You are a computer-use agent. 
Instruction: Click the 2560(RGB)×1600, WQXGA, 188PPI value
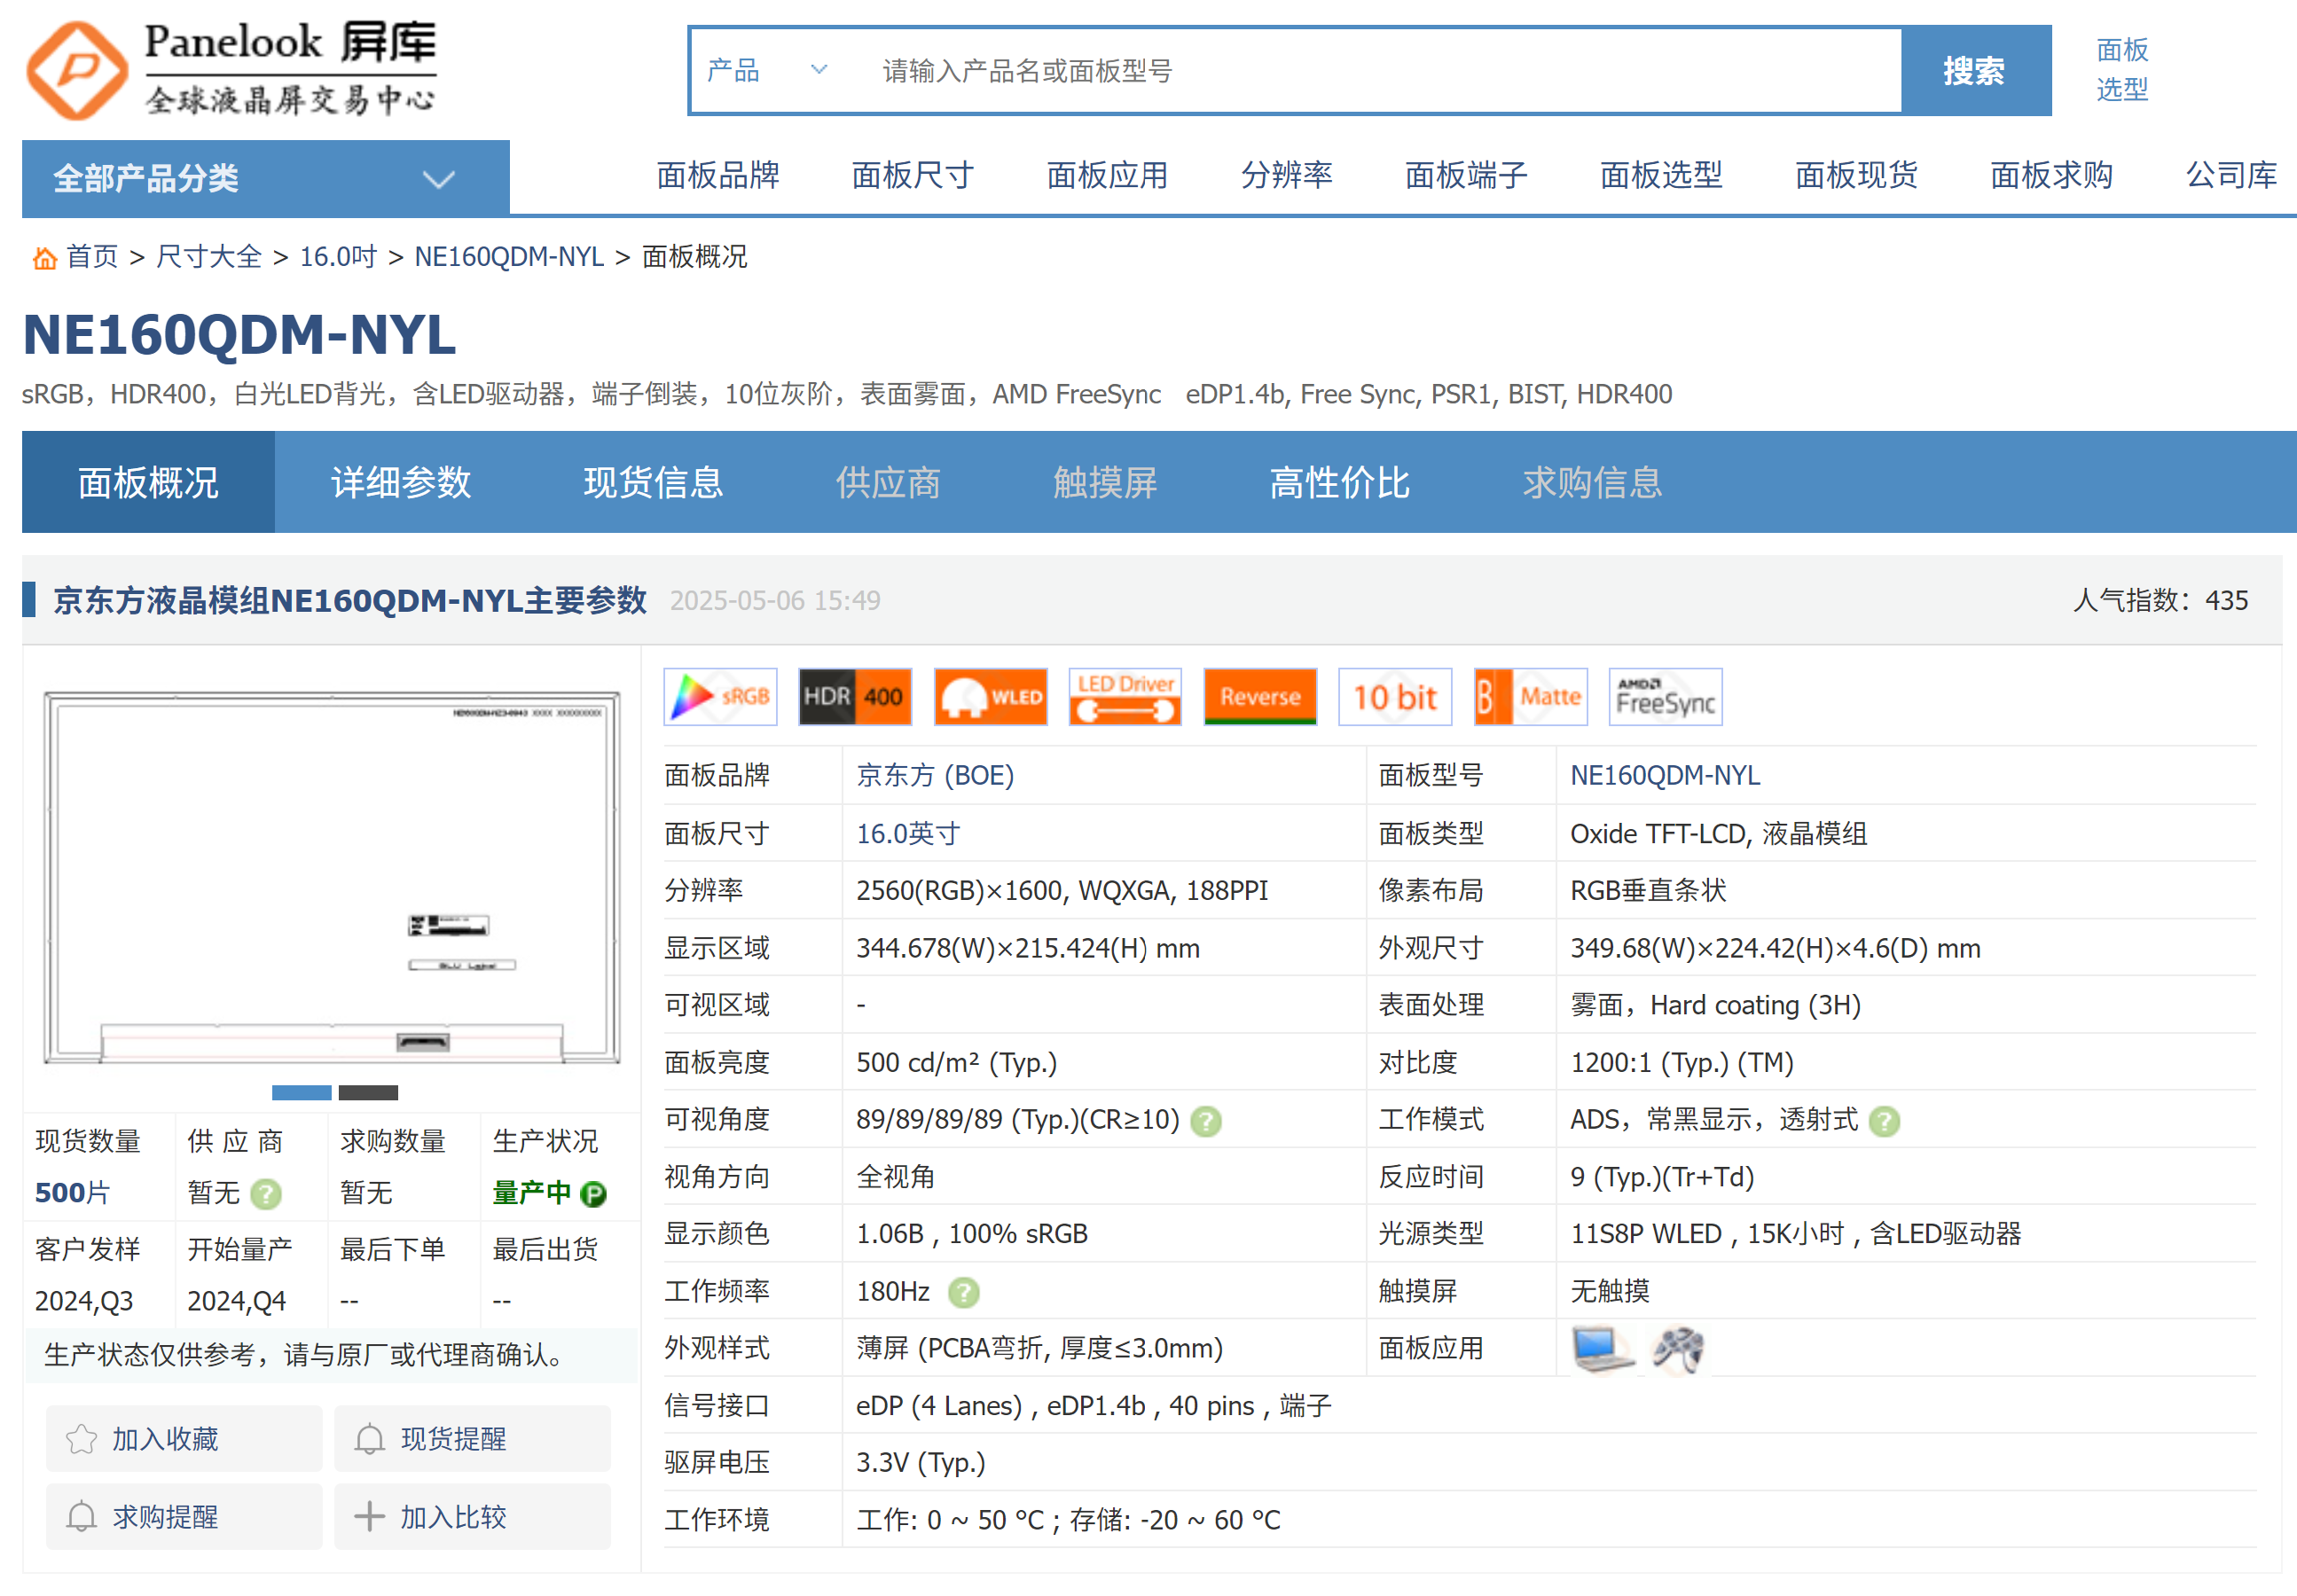point(1062,891)
